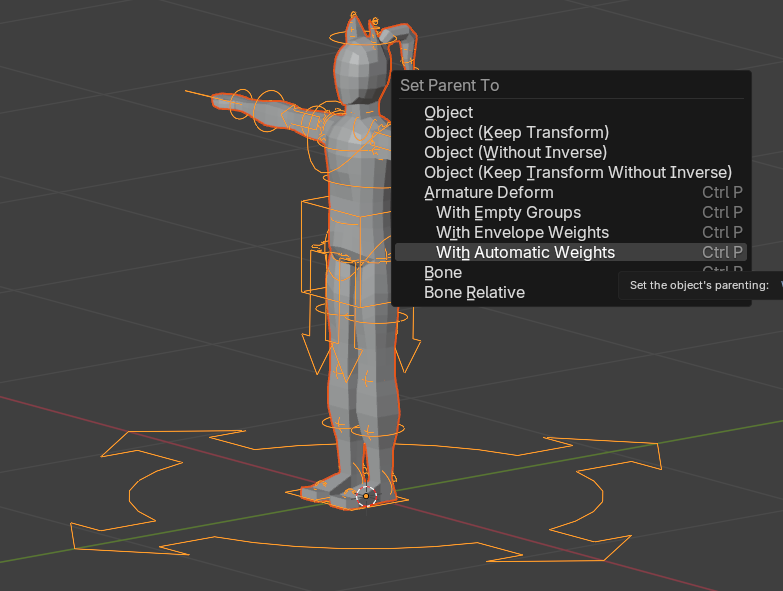Pick Object (Without Inverse) from menu
This screenshot has height=591, width=783.
pos(515,153)
